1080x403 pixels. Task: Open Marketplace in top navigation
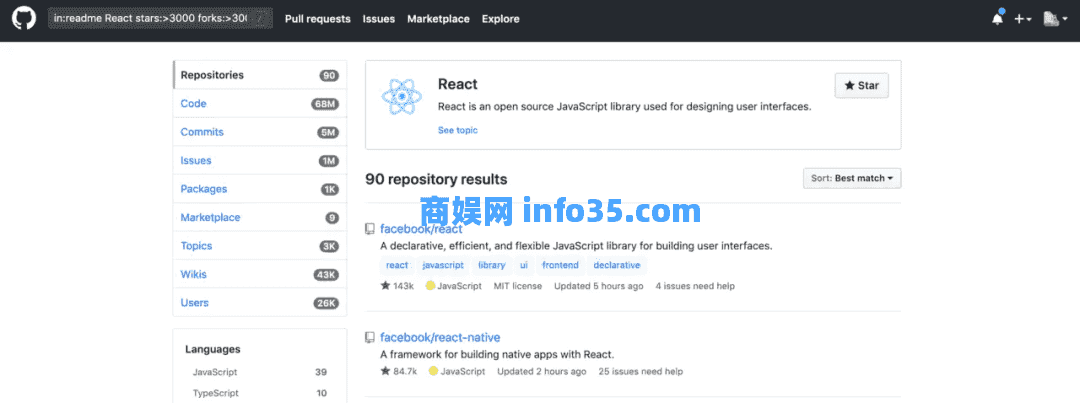[x=438, y=19]
